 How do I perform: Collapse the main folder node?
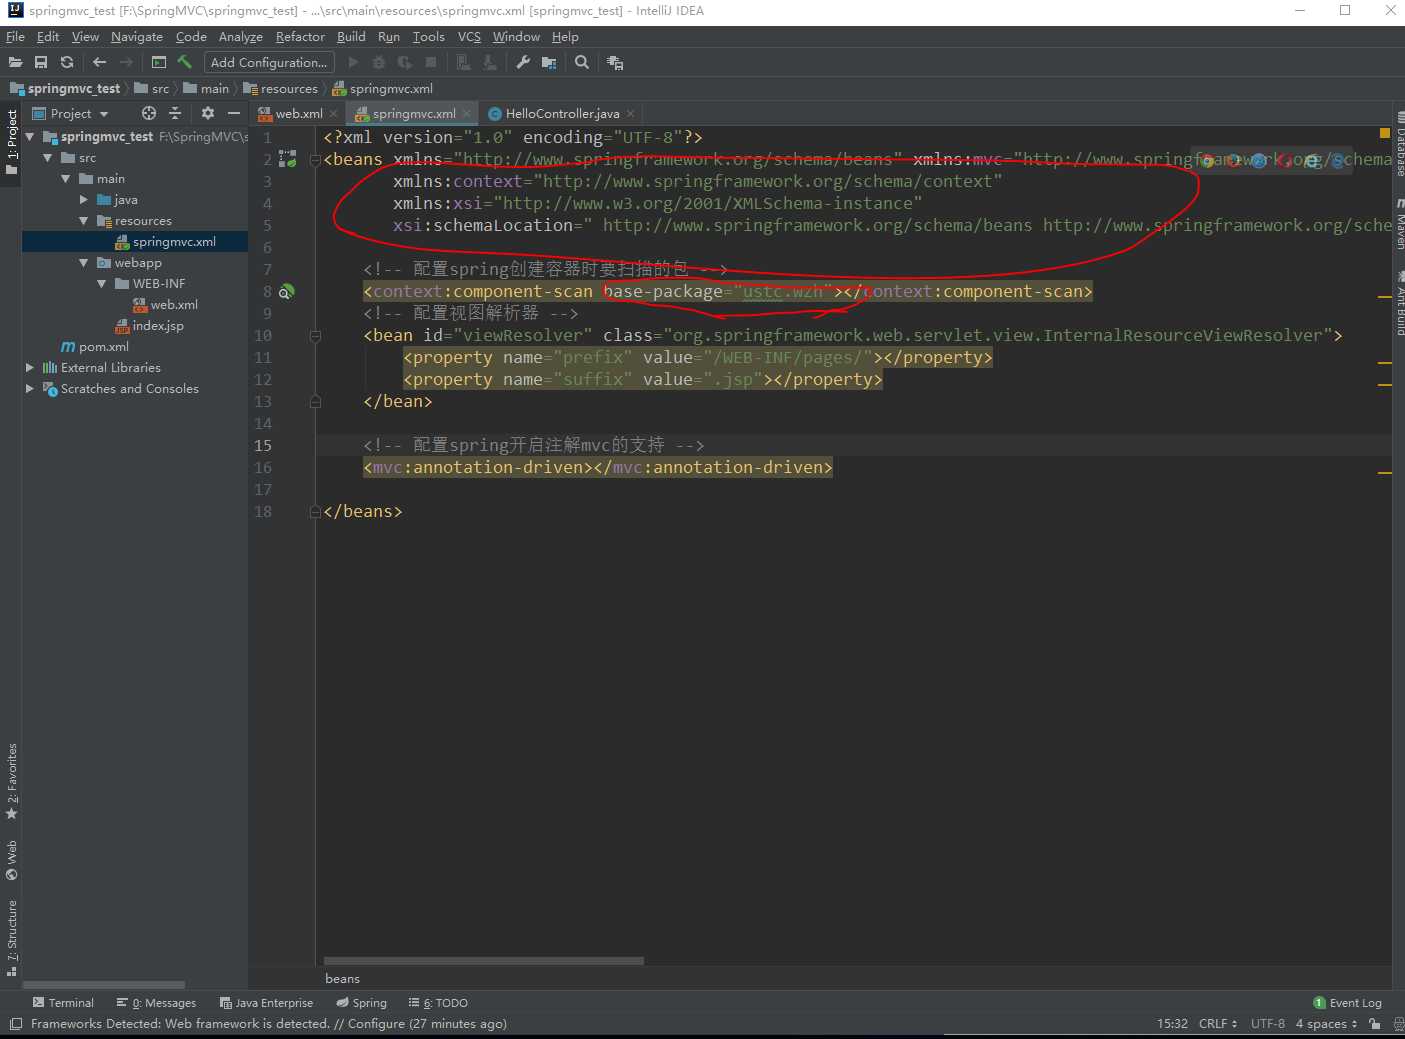coord(66,179)
